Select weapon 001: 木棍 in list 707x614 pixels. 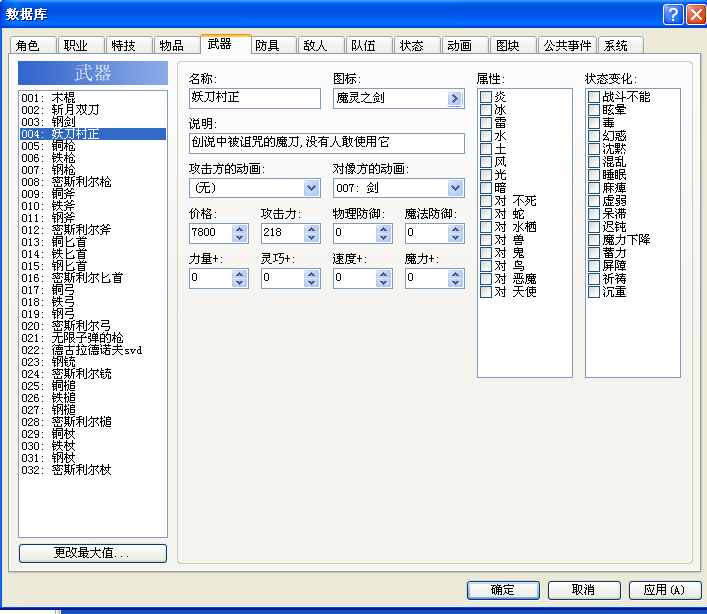(x=93, y=98)
